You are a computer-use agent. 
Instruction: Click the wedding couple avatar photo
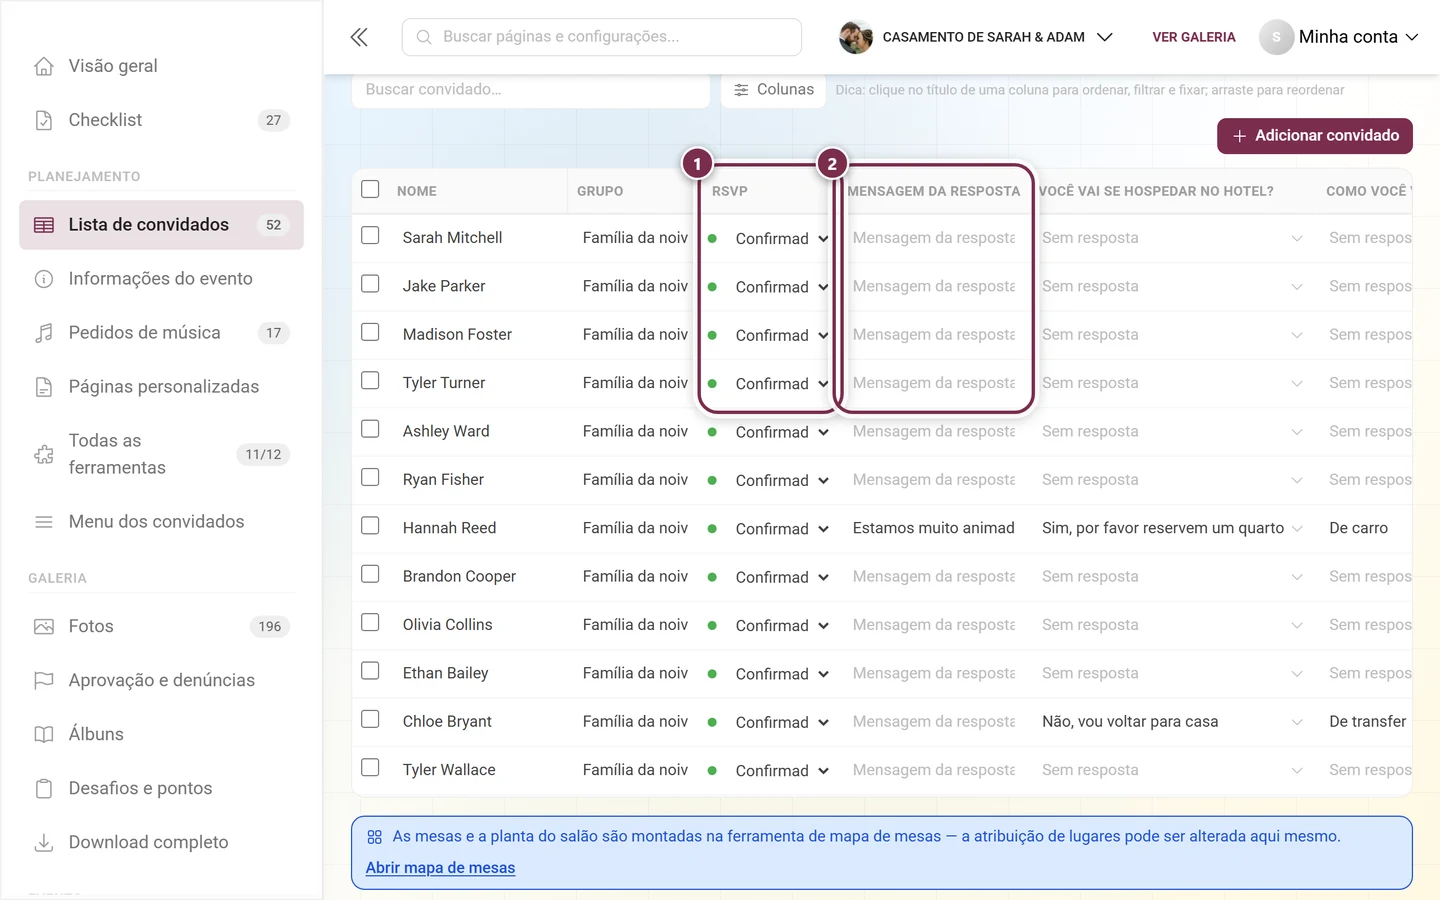click(856, 37)
